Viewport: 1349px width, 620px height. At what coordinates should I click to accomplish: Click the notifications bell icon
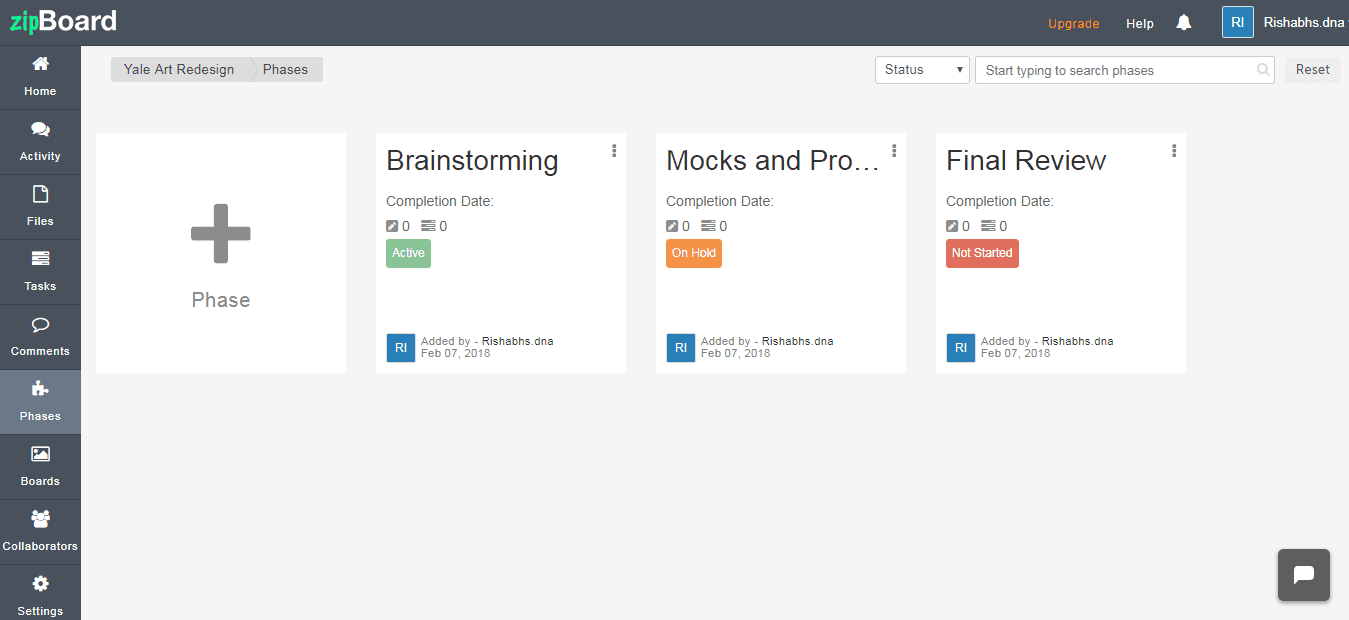(x=1184, y=23)
